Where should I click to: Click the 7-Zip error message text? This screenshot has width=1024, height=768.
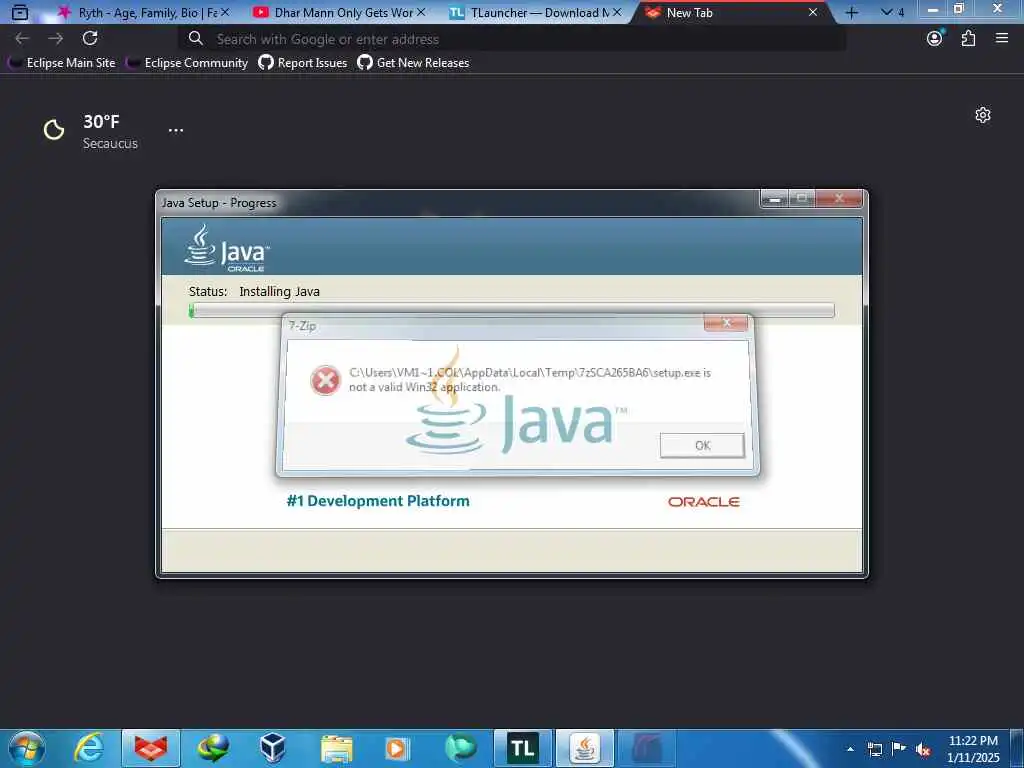(530, 379)
